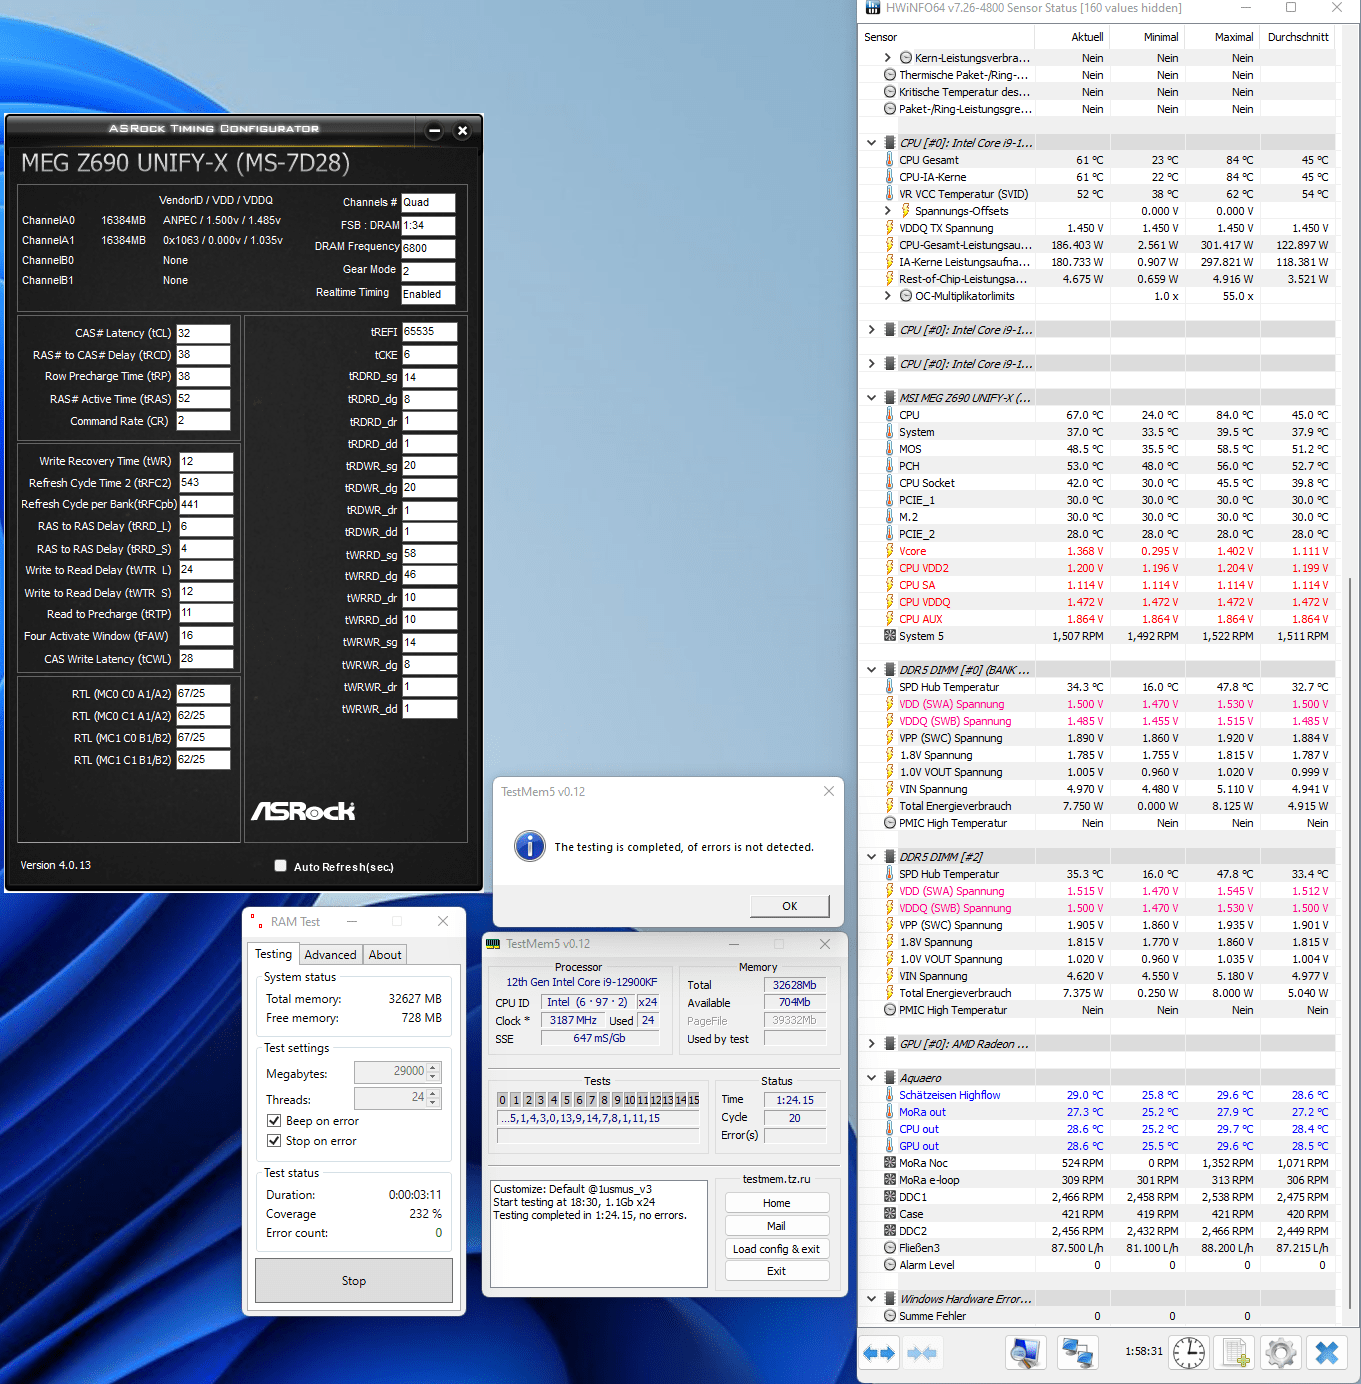Click the Home button in TestMem5
Screen dimensions: 1361x1384
coord(777,1203)
